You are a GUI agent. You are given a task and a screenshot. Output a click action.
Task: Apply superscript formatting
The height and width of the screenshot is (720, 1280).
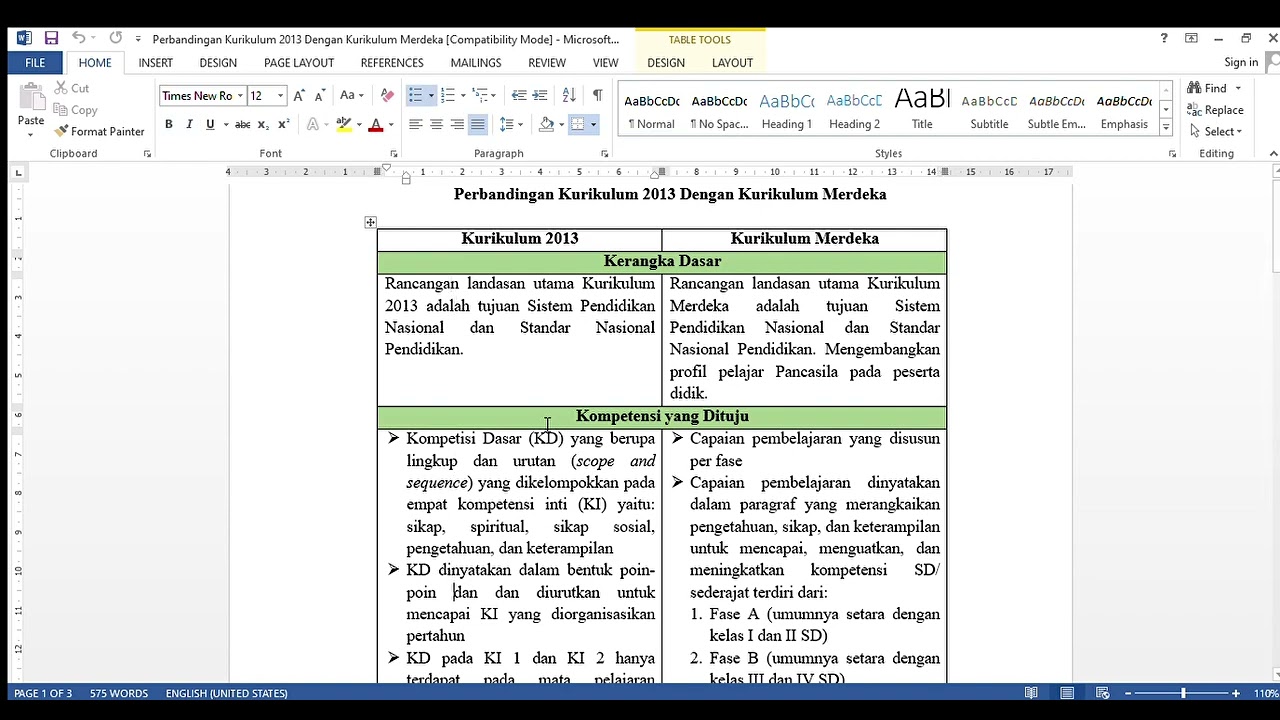pos(284,124)
